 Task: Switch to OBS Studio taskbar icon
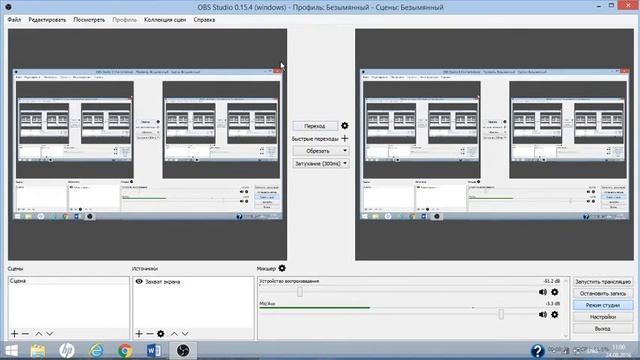[183, 351]
